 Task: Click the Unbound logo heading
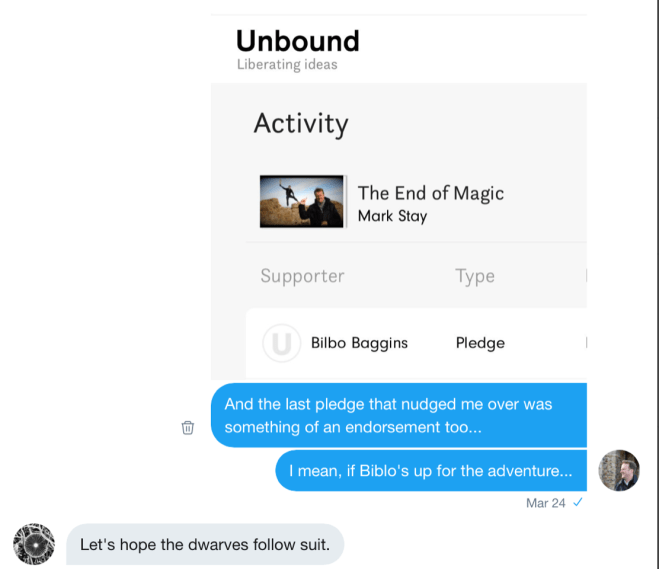pyautogui.click(x=298, y=41)
